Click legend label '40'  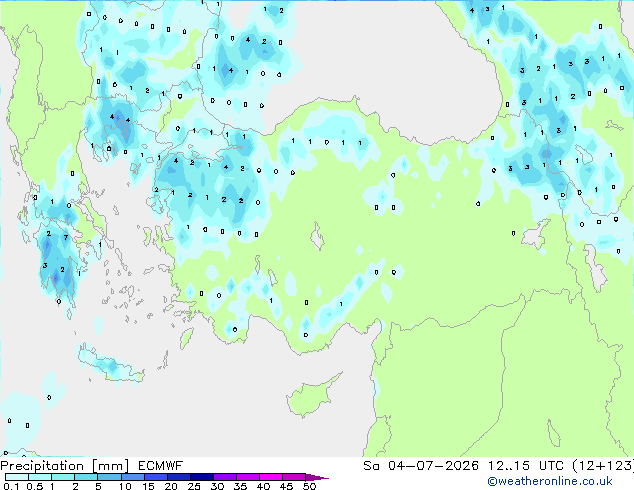tap(263, 486)
